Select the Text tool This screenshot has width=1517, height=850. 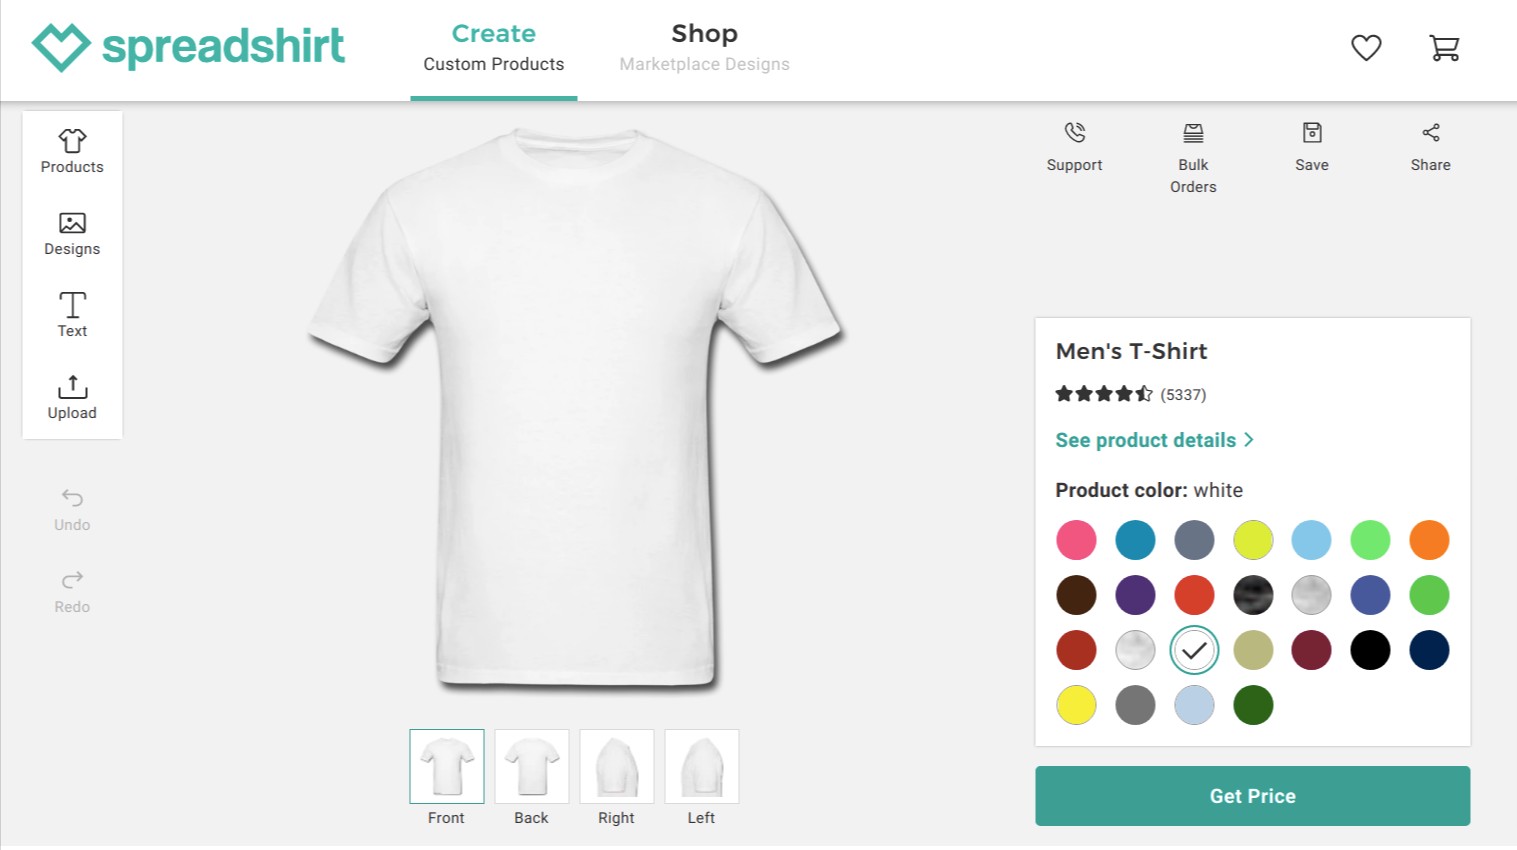[x=72, y=316]
